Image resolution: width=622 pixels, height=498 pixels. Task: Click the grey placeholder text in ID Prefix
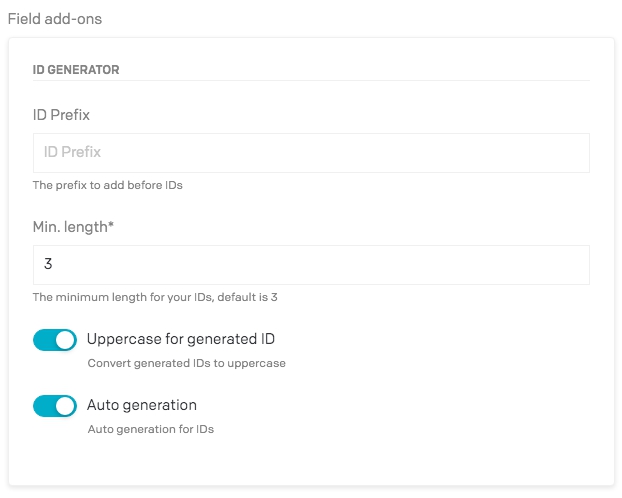(73, 153)
